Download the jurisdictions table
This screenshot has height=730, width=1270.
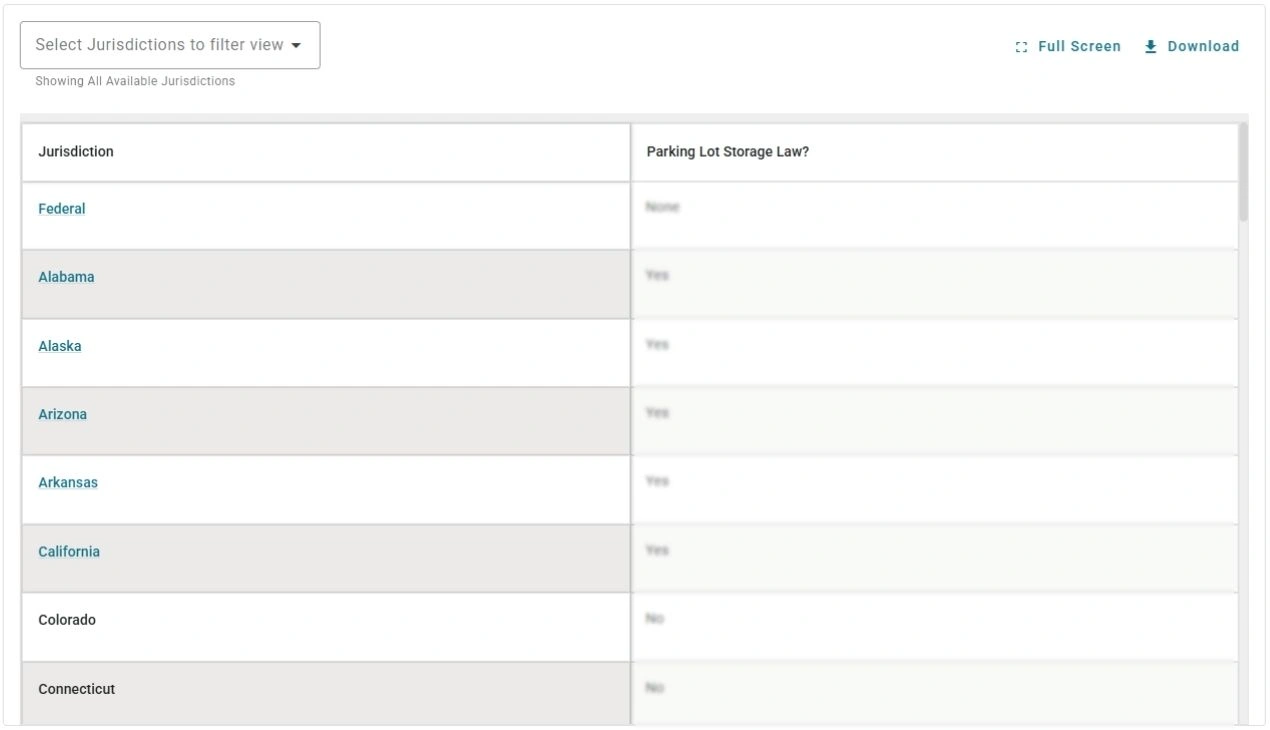pos(1201,46)
